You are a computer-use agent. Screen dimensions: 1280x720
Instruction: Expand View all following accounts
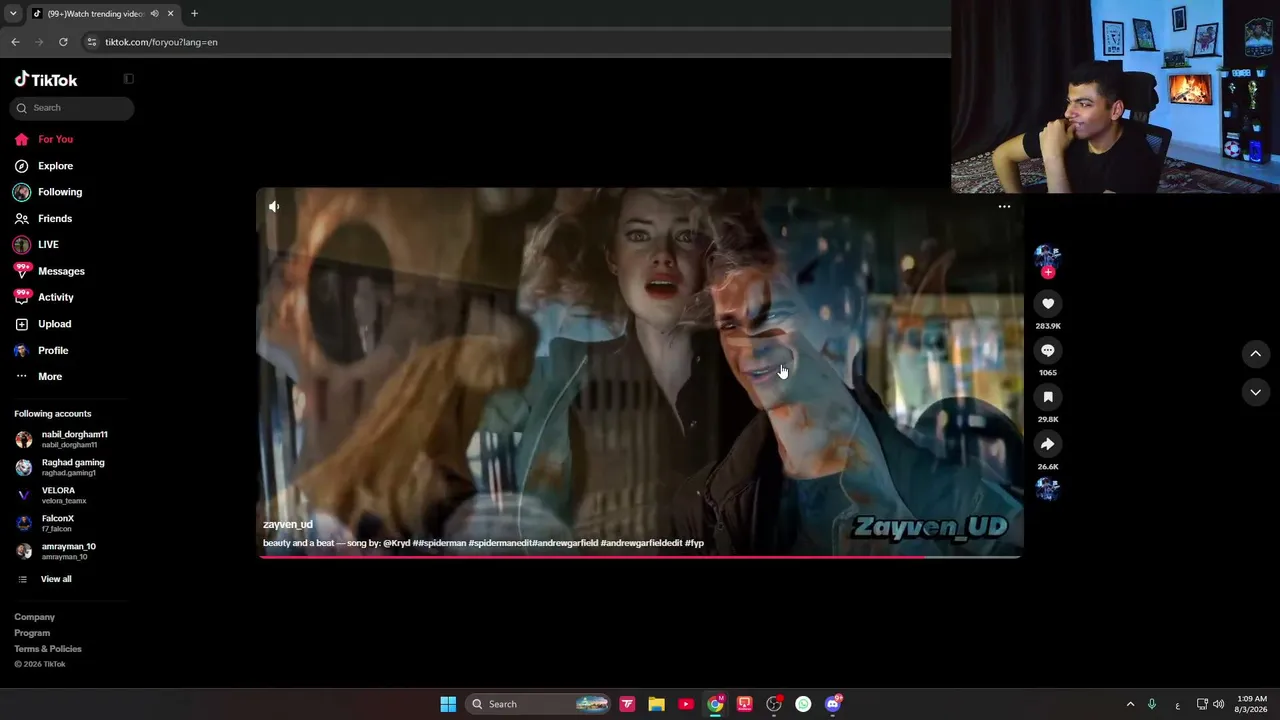pyautogui.click(x=45, y=579)
